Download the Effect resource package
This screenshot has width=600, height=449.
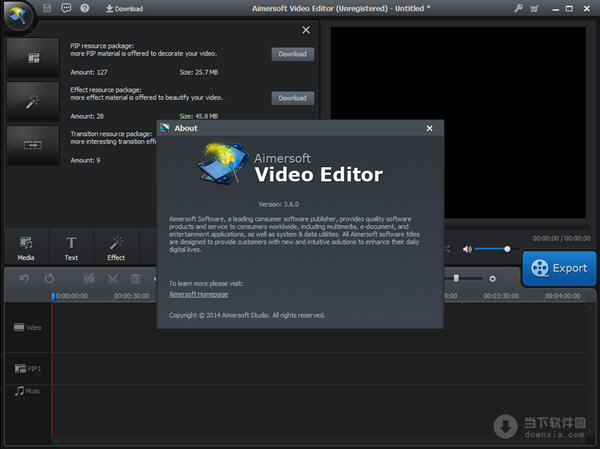point(293,98)
